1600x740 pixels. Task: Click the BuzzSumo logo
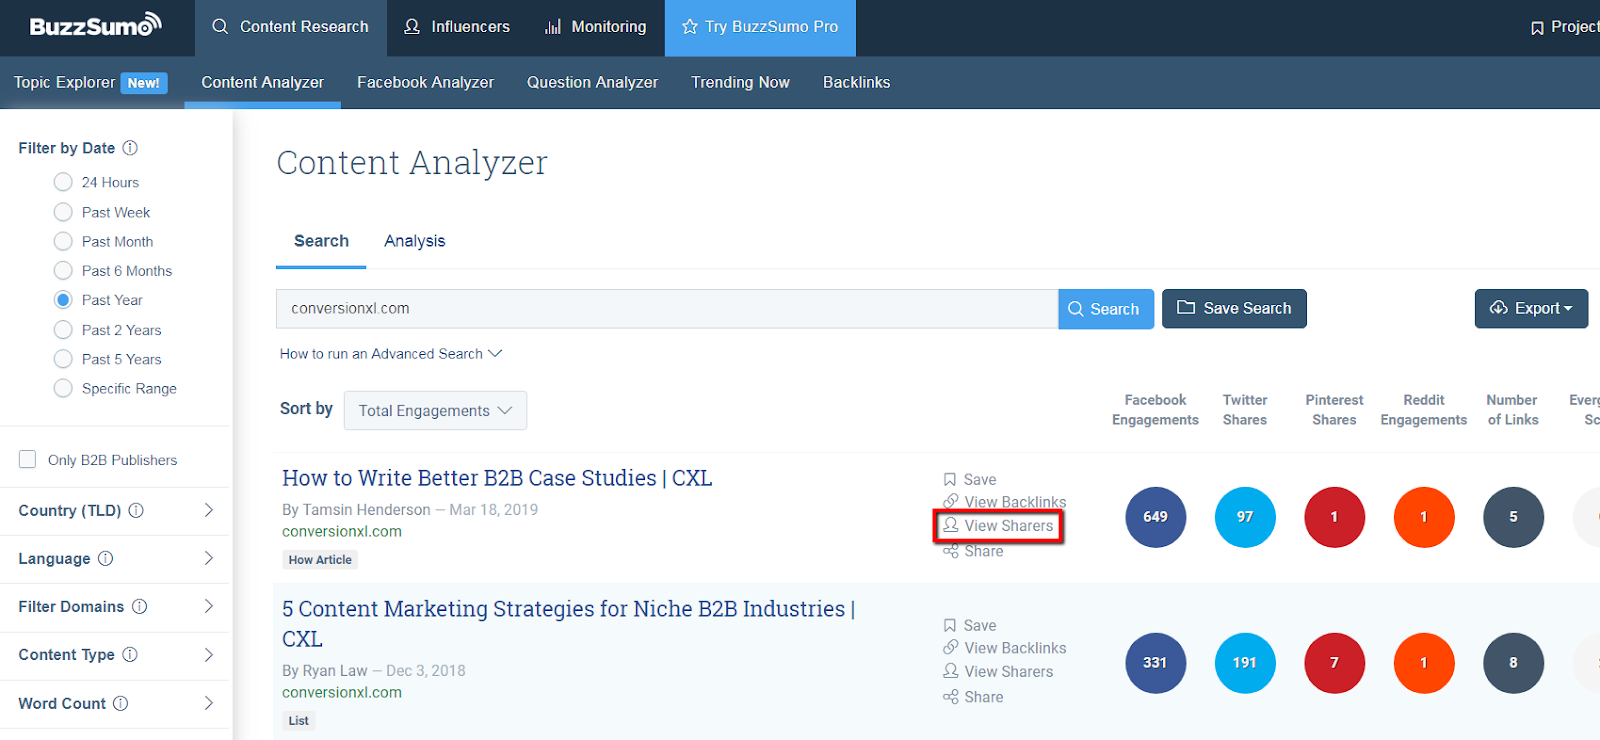point(95,25)
